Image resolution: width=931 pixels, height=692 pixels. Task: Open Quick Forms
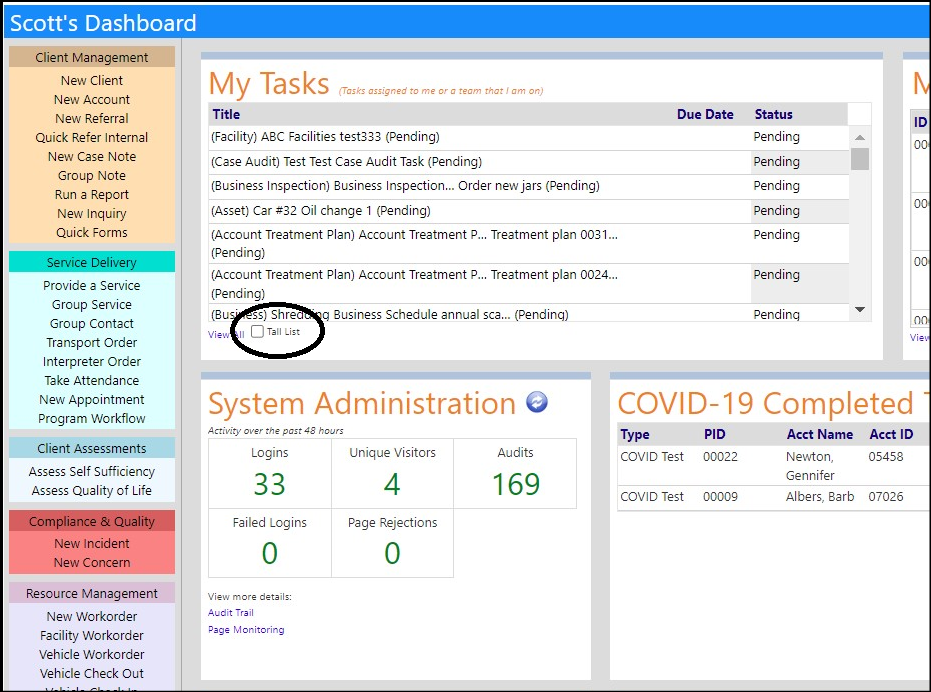(92, 232)
